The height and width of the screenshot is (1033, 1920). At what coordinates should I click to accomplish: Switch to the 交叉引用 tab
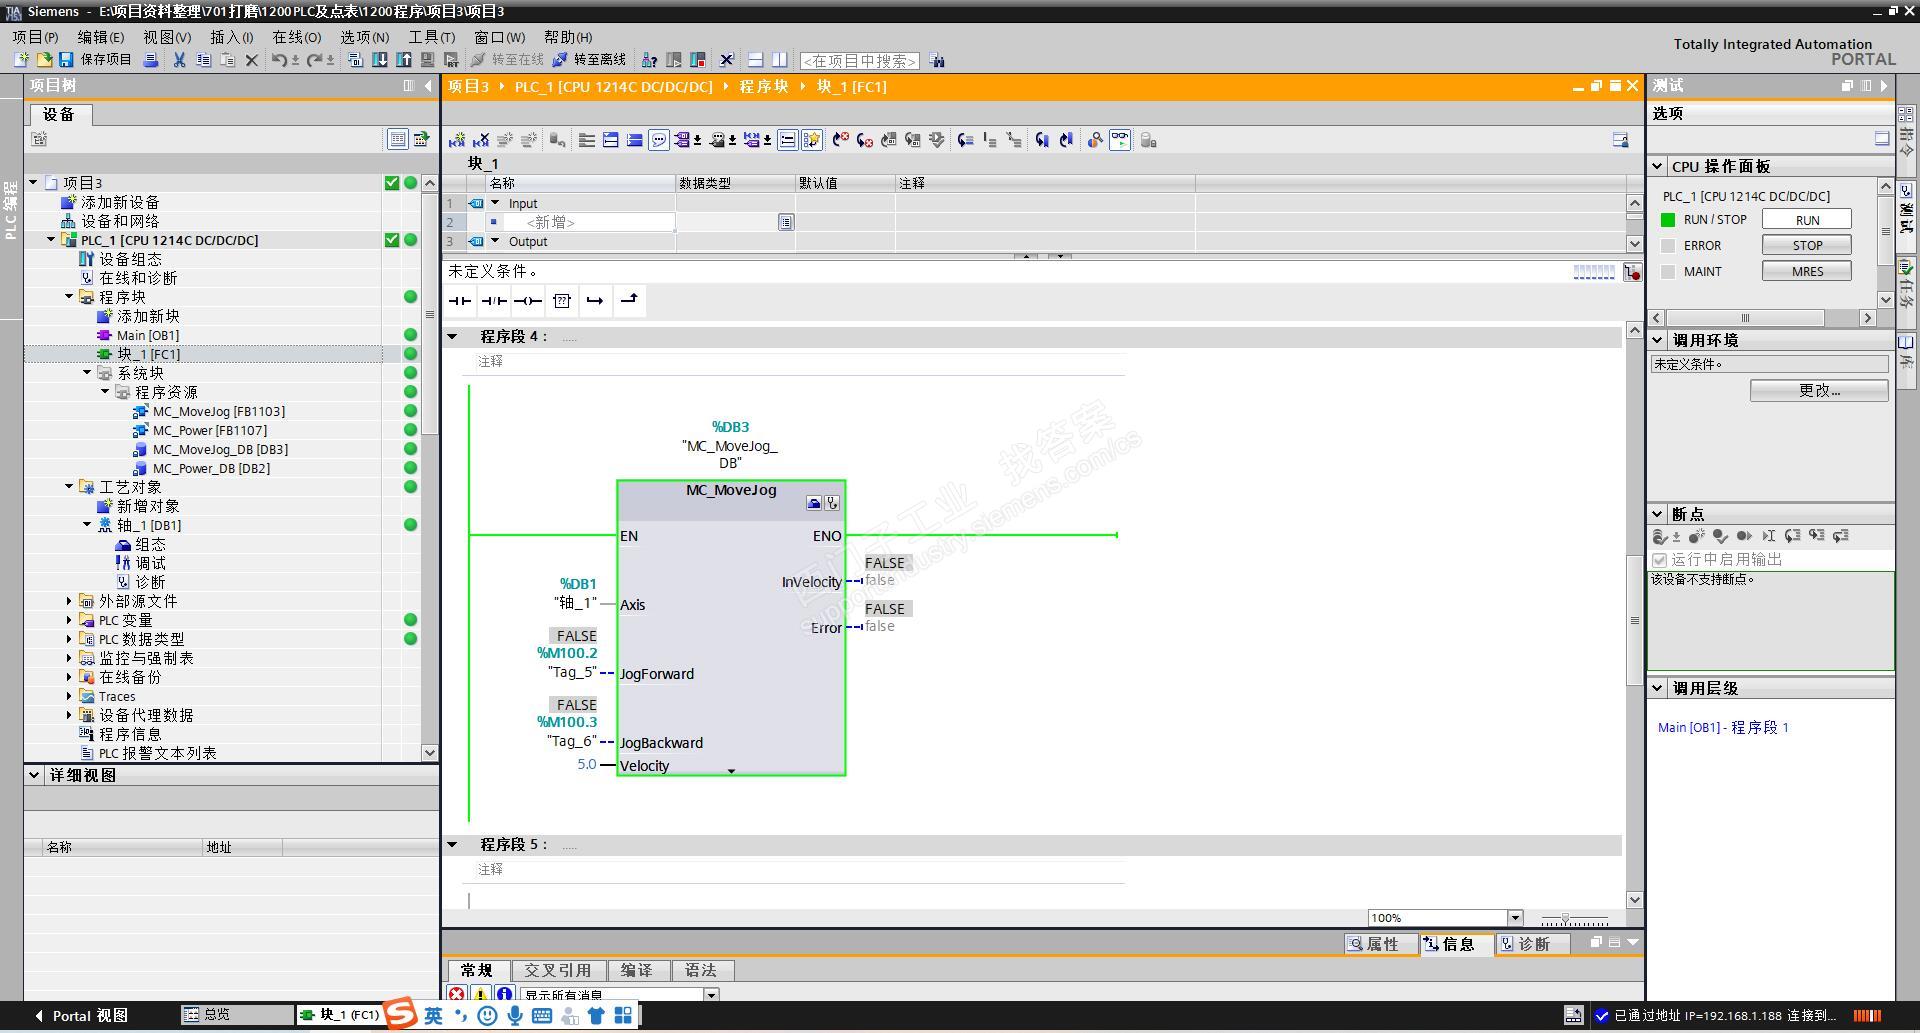tap(558, 970)
